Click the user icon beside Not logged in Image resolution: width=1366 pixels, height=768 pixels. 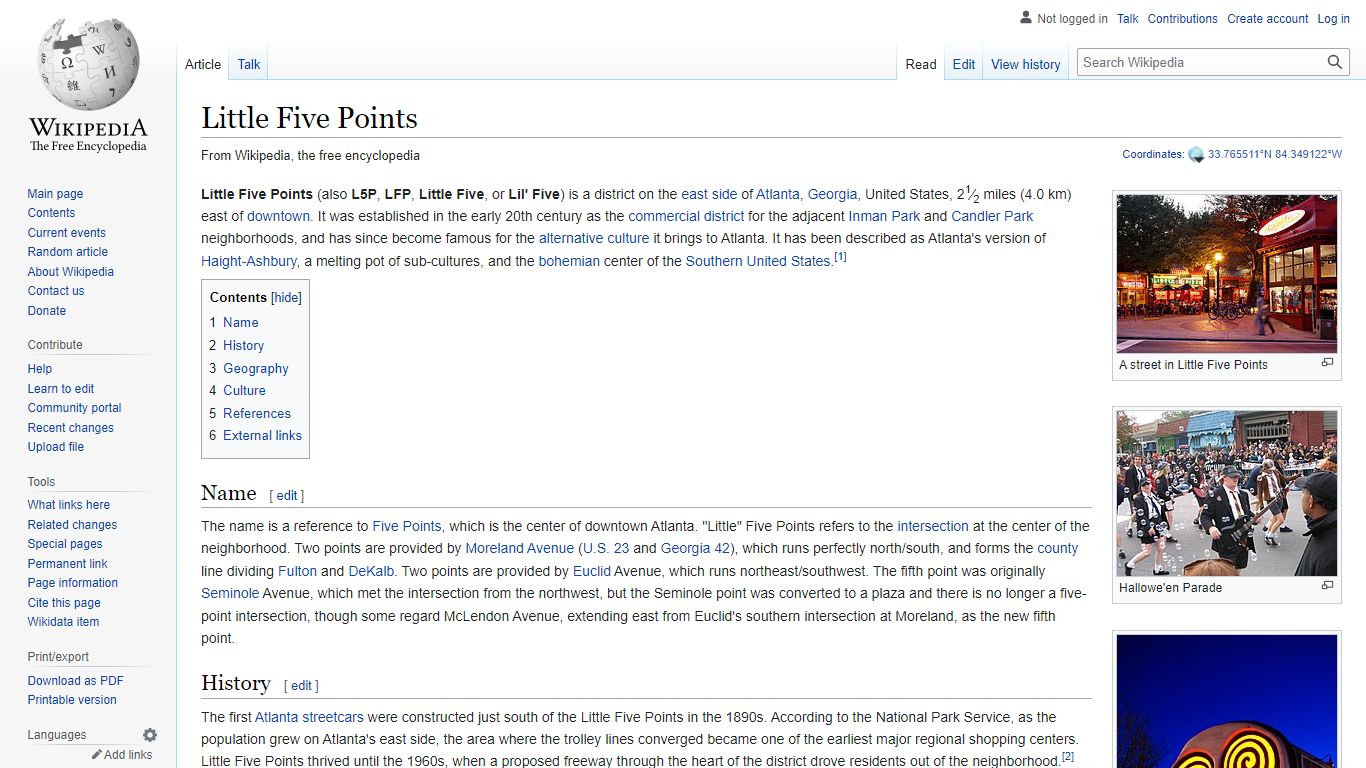tap(1026, 18)
